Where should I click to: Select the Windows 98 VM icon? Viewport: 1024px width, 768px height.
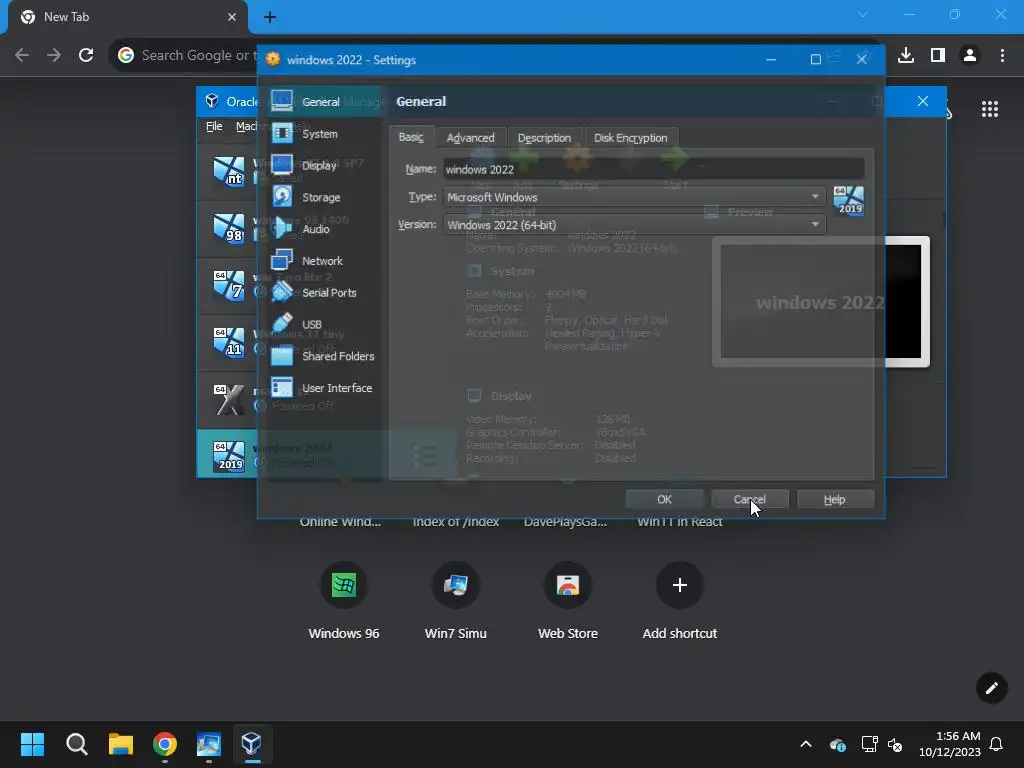tap(229, 229)
